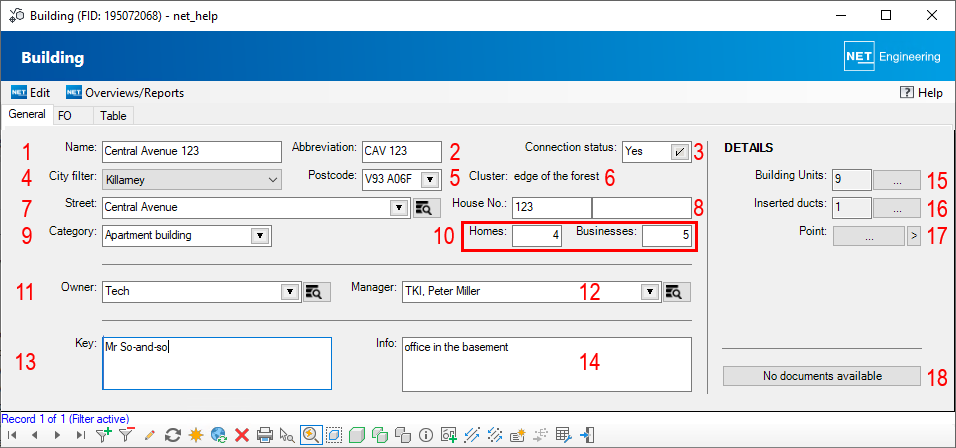
Task: Click the magnifier zoom icon in toolbar
Action: coord(310,435)
